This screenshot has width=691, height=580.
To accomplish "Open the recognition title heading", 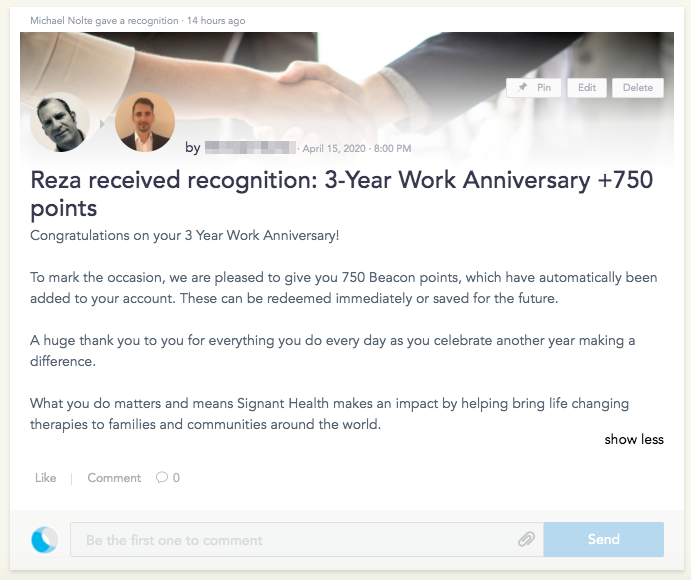I will 342,193.
